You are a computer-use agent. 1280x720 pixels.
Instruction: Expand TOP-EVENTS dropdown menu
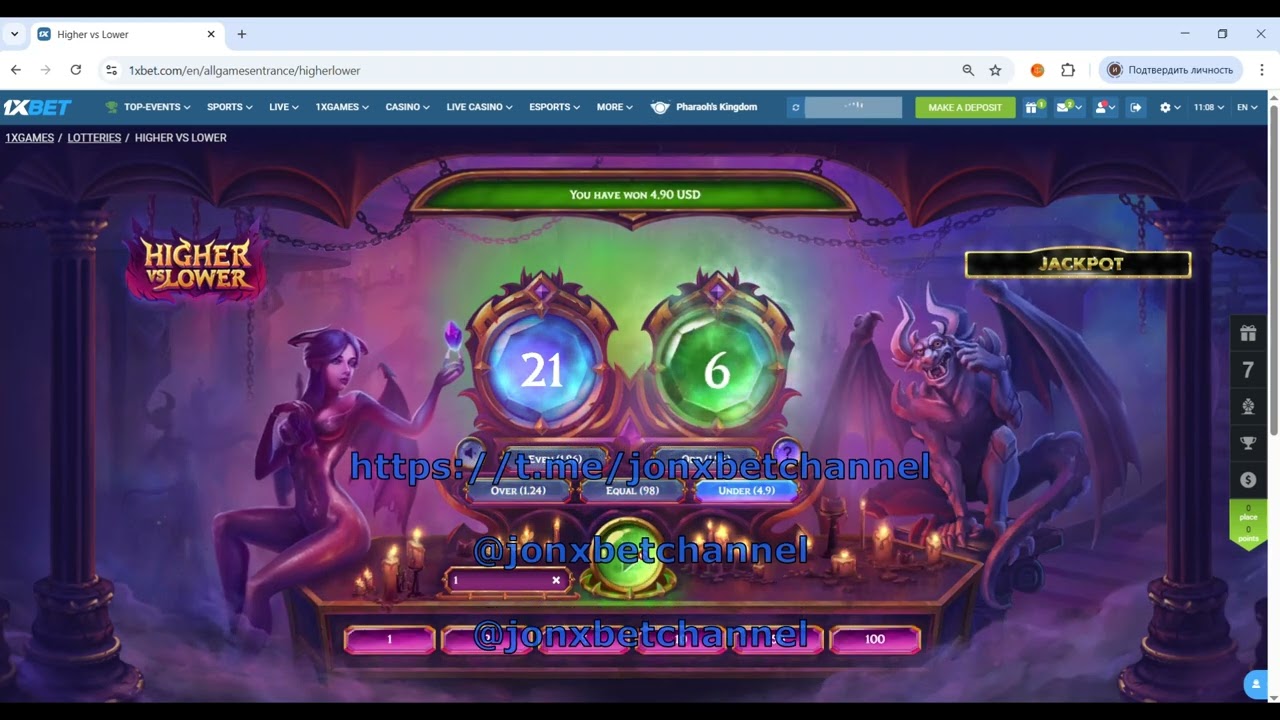tap(148, 107)
